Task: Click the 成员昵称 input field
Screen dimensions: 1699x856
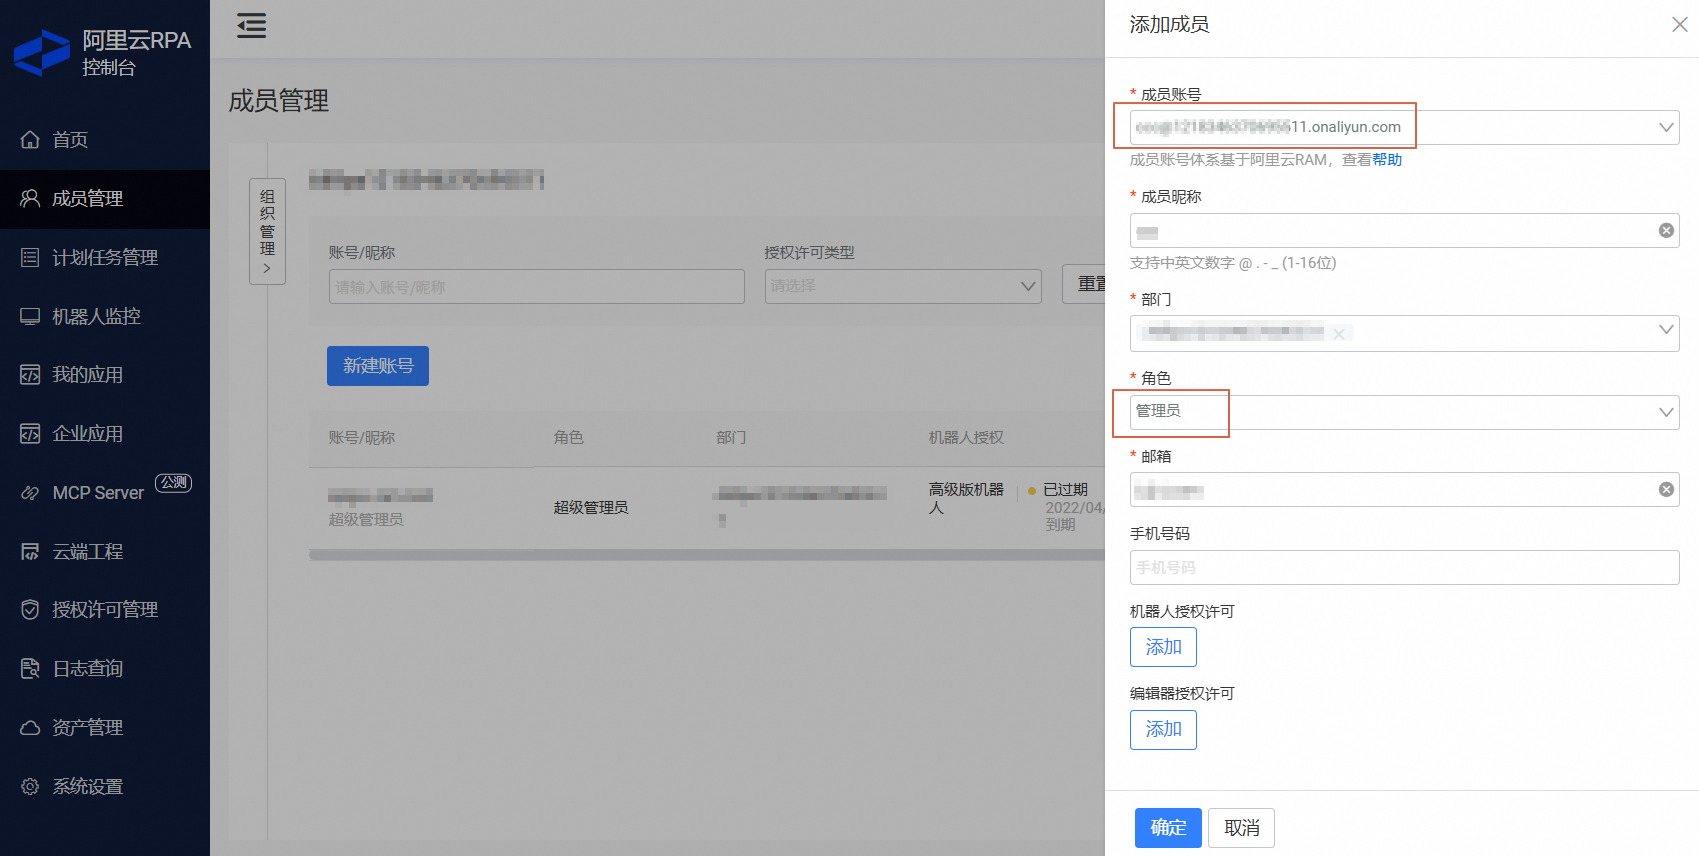Action: 1404,230
